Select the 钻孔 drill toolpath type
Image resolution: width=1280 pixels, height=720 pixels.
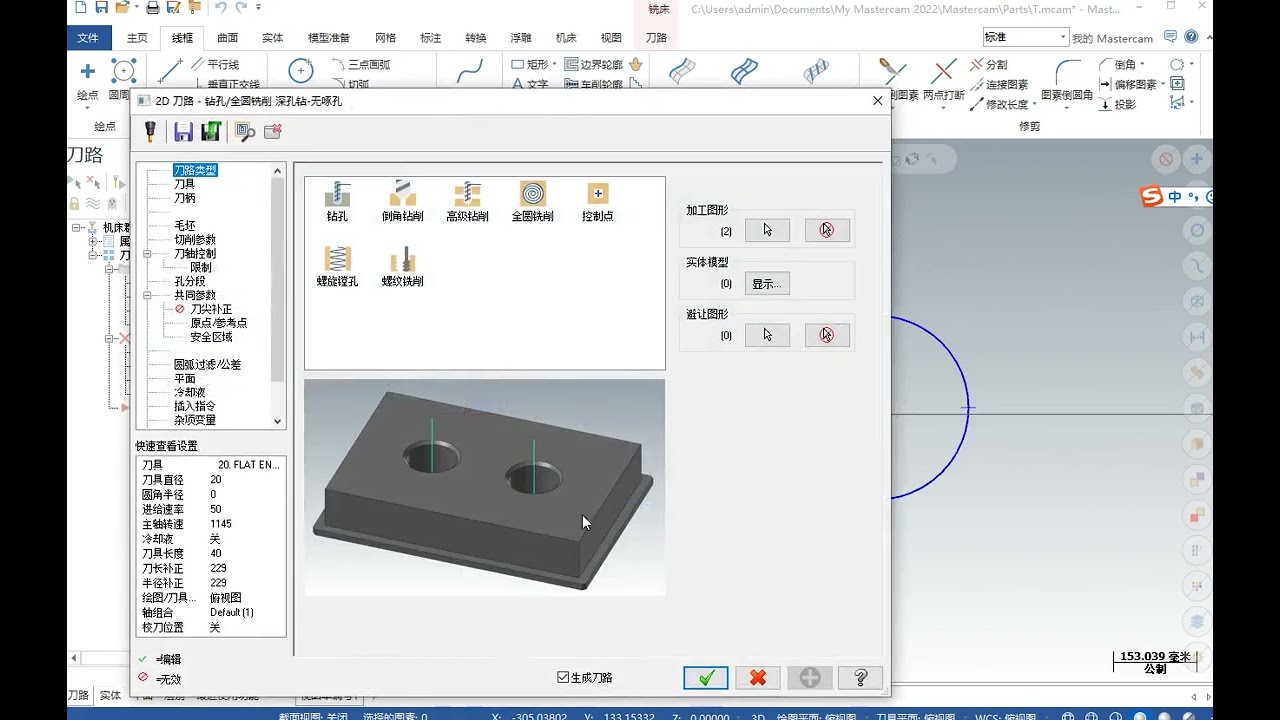[x=337, y=201]
